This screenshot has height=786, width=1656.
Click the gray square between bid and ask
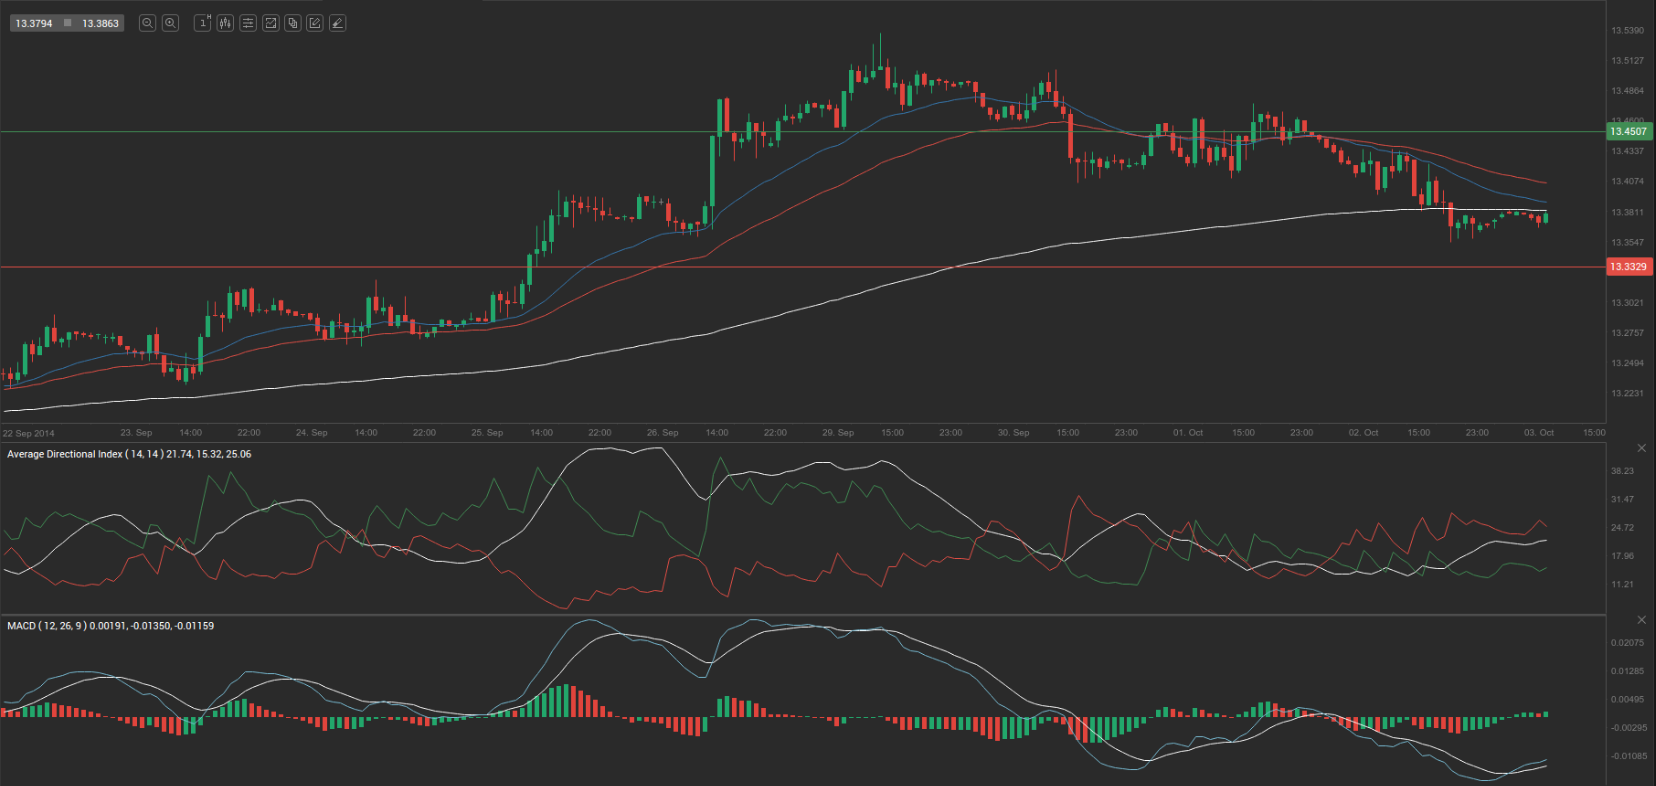coord(68,23)
